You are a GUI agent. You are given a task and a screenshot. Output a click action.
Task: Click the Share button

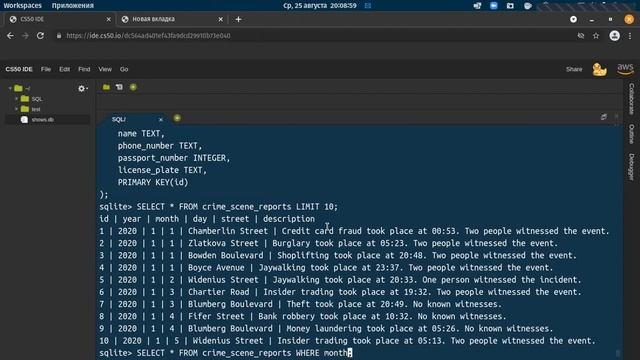click(x=574, y=69)
